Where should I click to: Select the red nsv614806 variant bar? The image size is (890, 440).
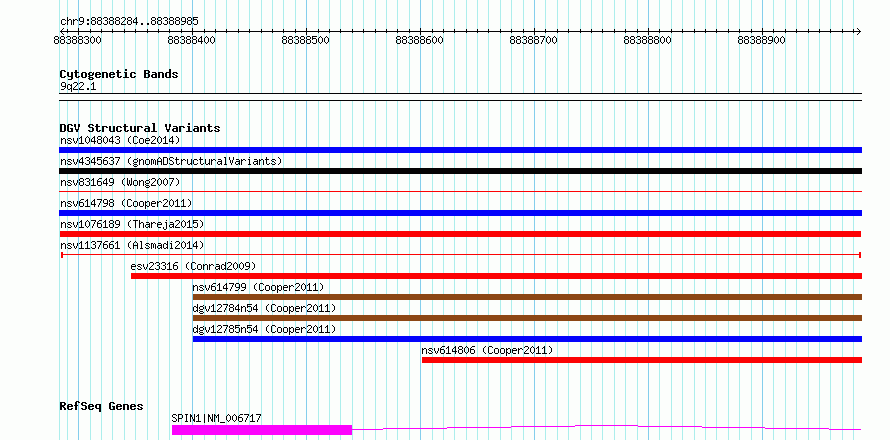click(642, 360)
